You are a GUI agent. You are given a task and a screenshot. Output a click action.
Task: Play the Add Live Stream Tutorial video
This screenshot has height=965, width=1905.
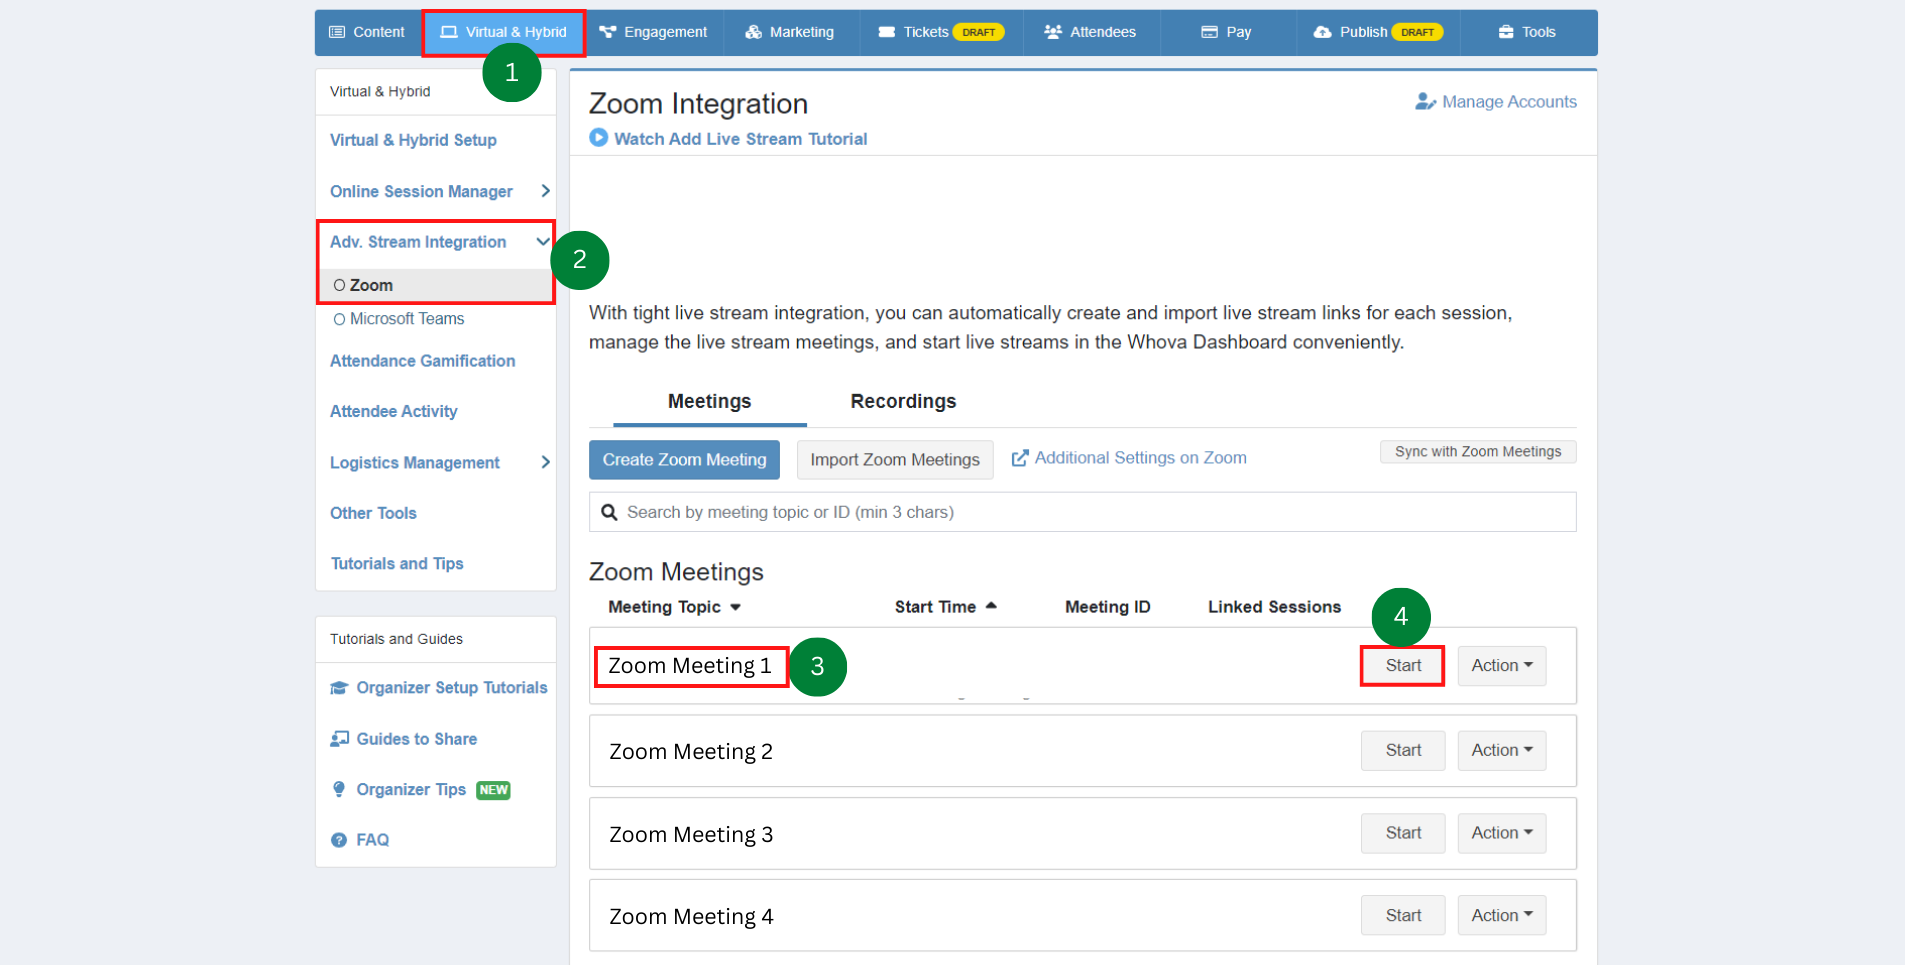pos(598,138)
